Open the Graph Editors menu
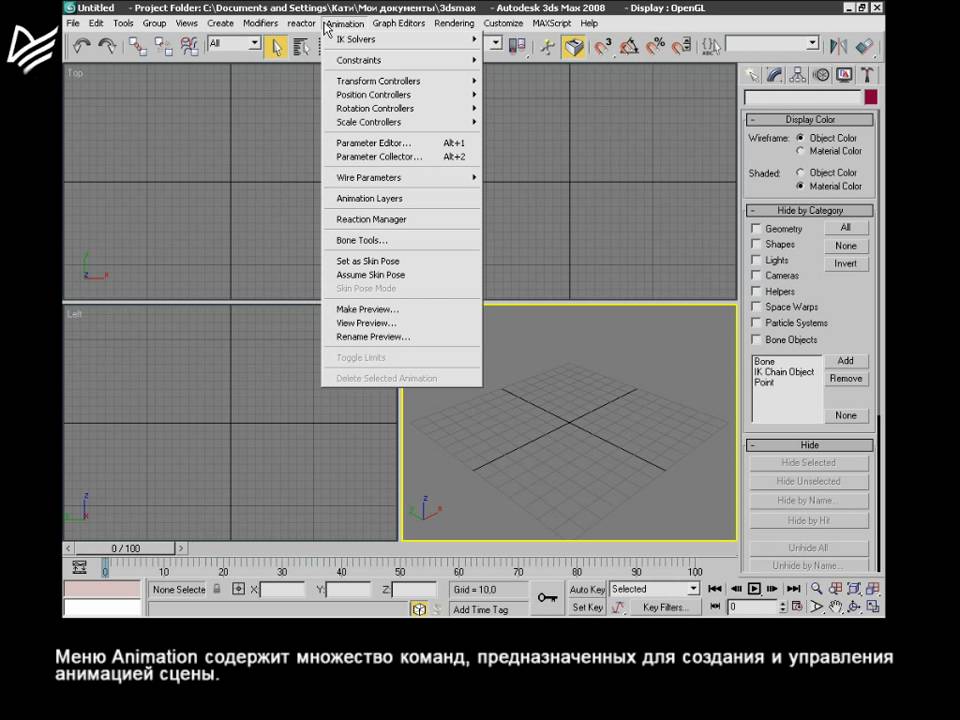 (x=399, y=23)
